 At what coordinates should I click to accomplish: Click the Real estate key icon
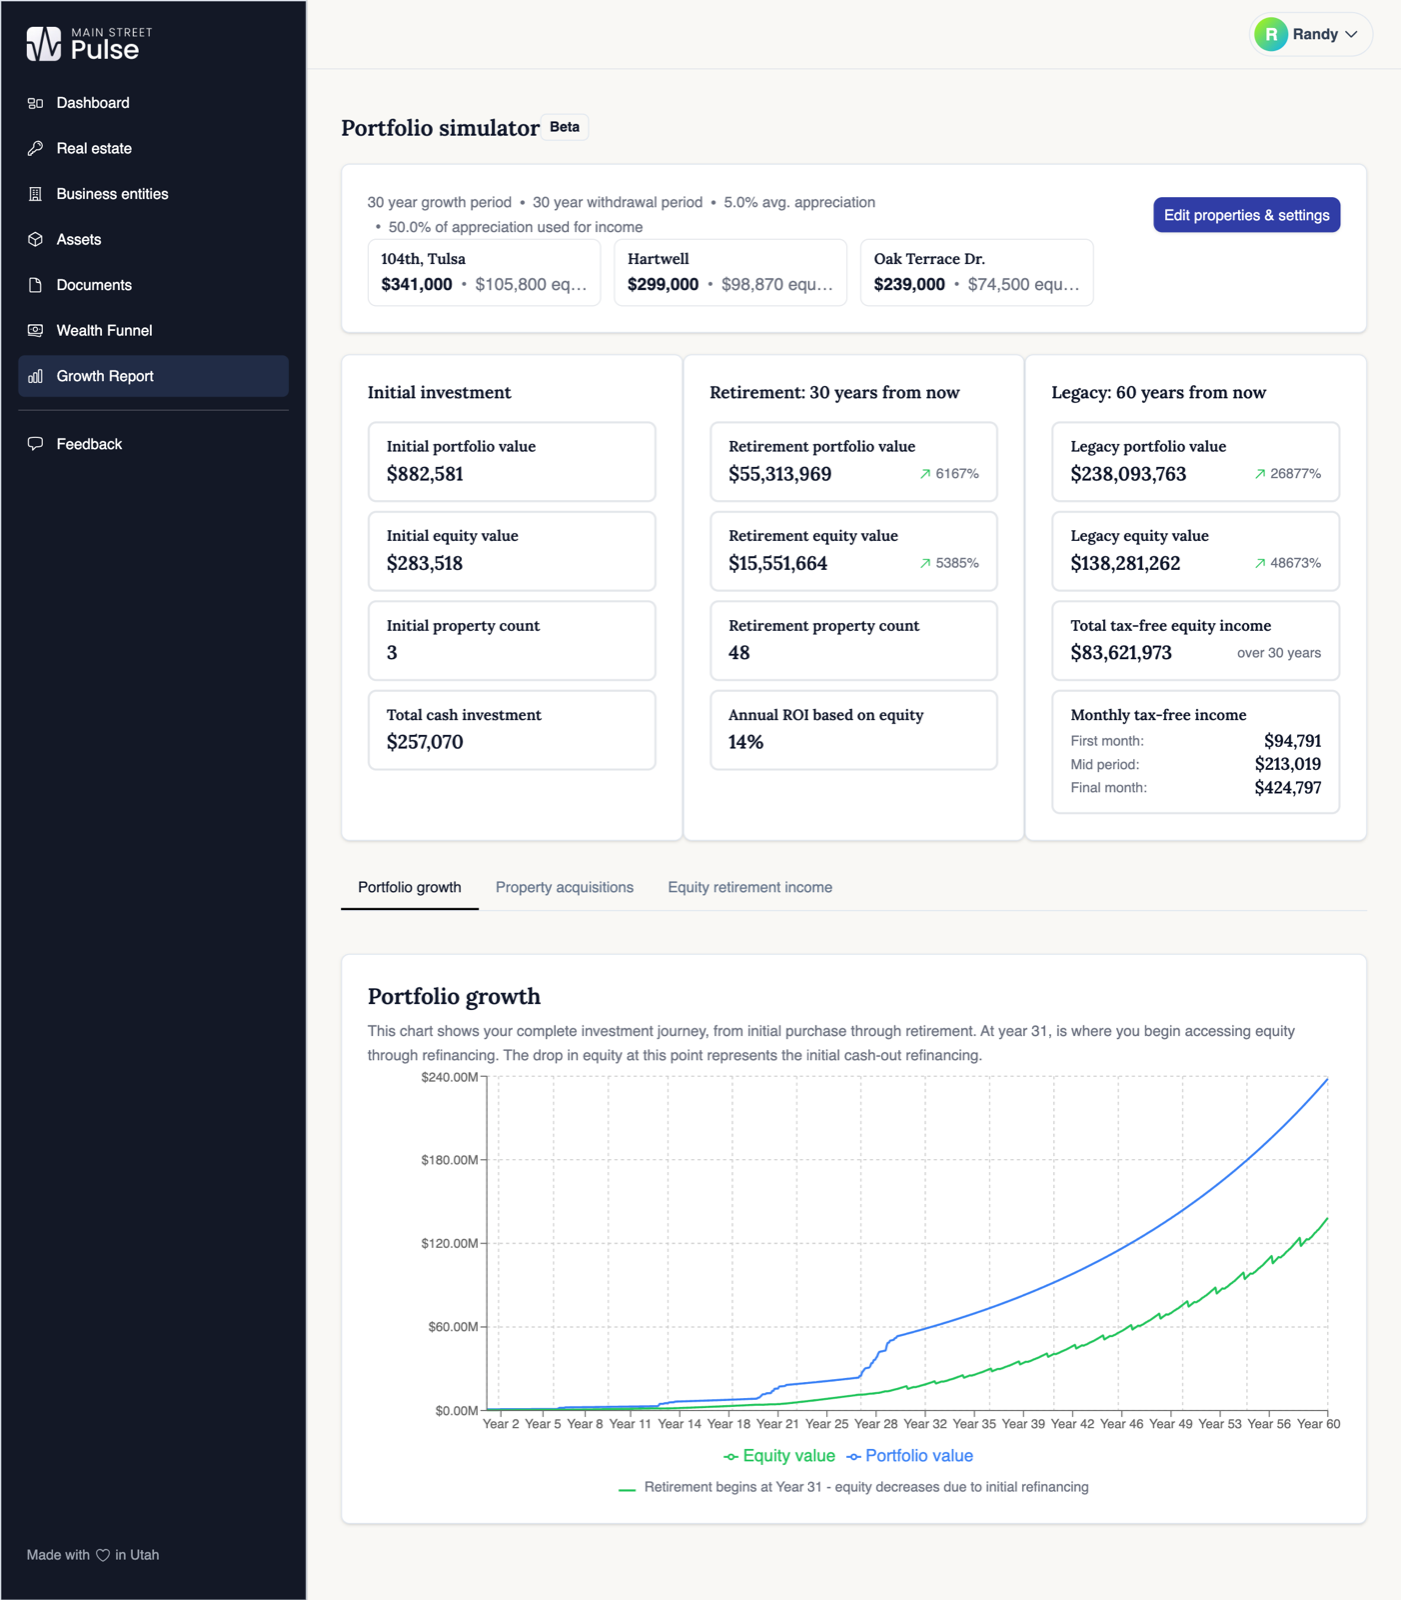35,148
